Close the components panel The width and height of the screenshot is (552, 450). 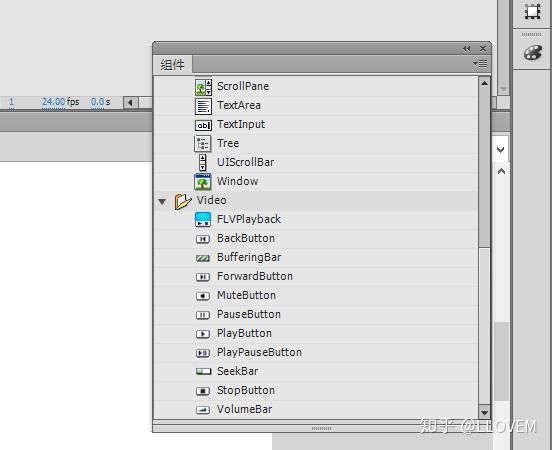tap(483, 49)
